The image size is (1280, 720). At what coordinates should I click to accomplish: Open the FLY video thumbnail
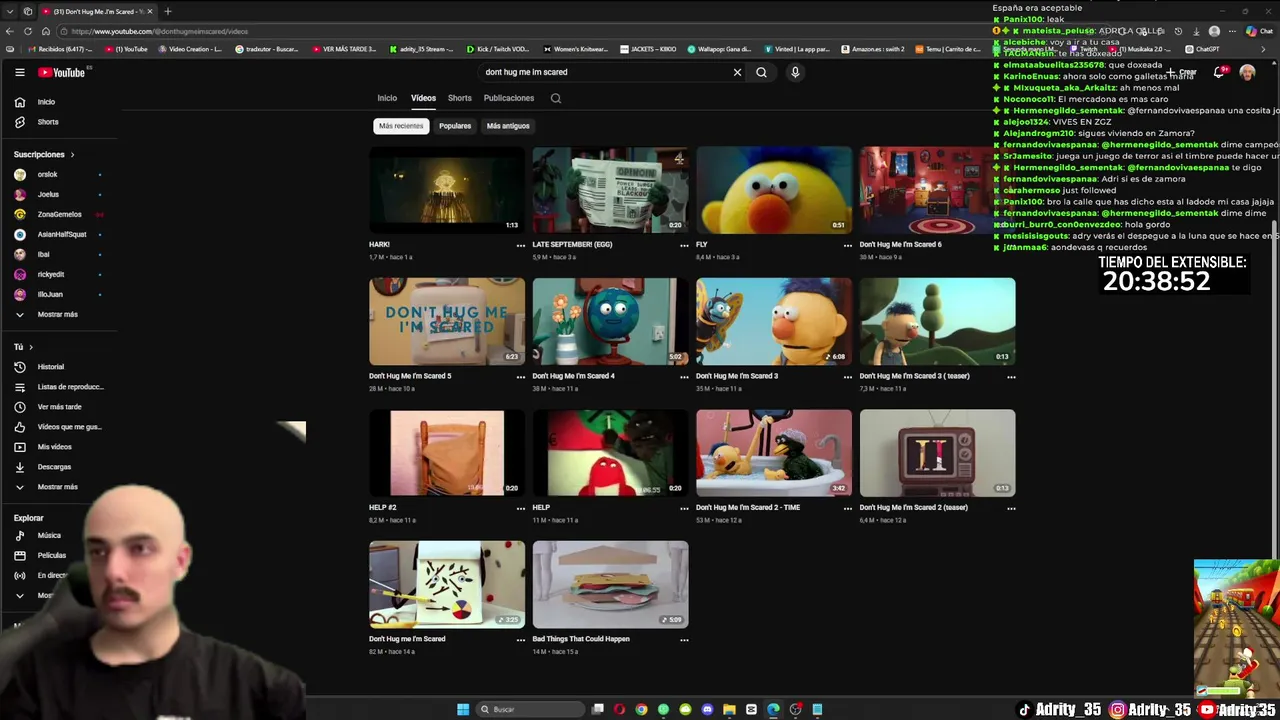(774, 190)
